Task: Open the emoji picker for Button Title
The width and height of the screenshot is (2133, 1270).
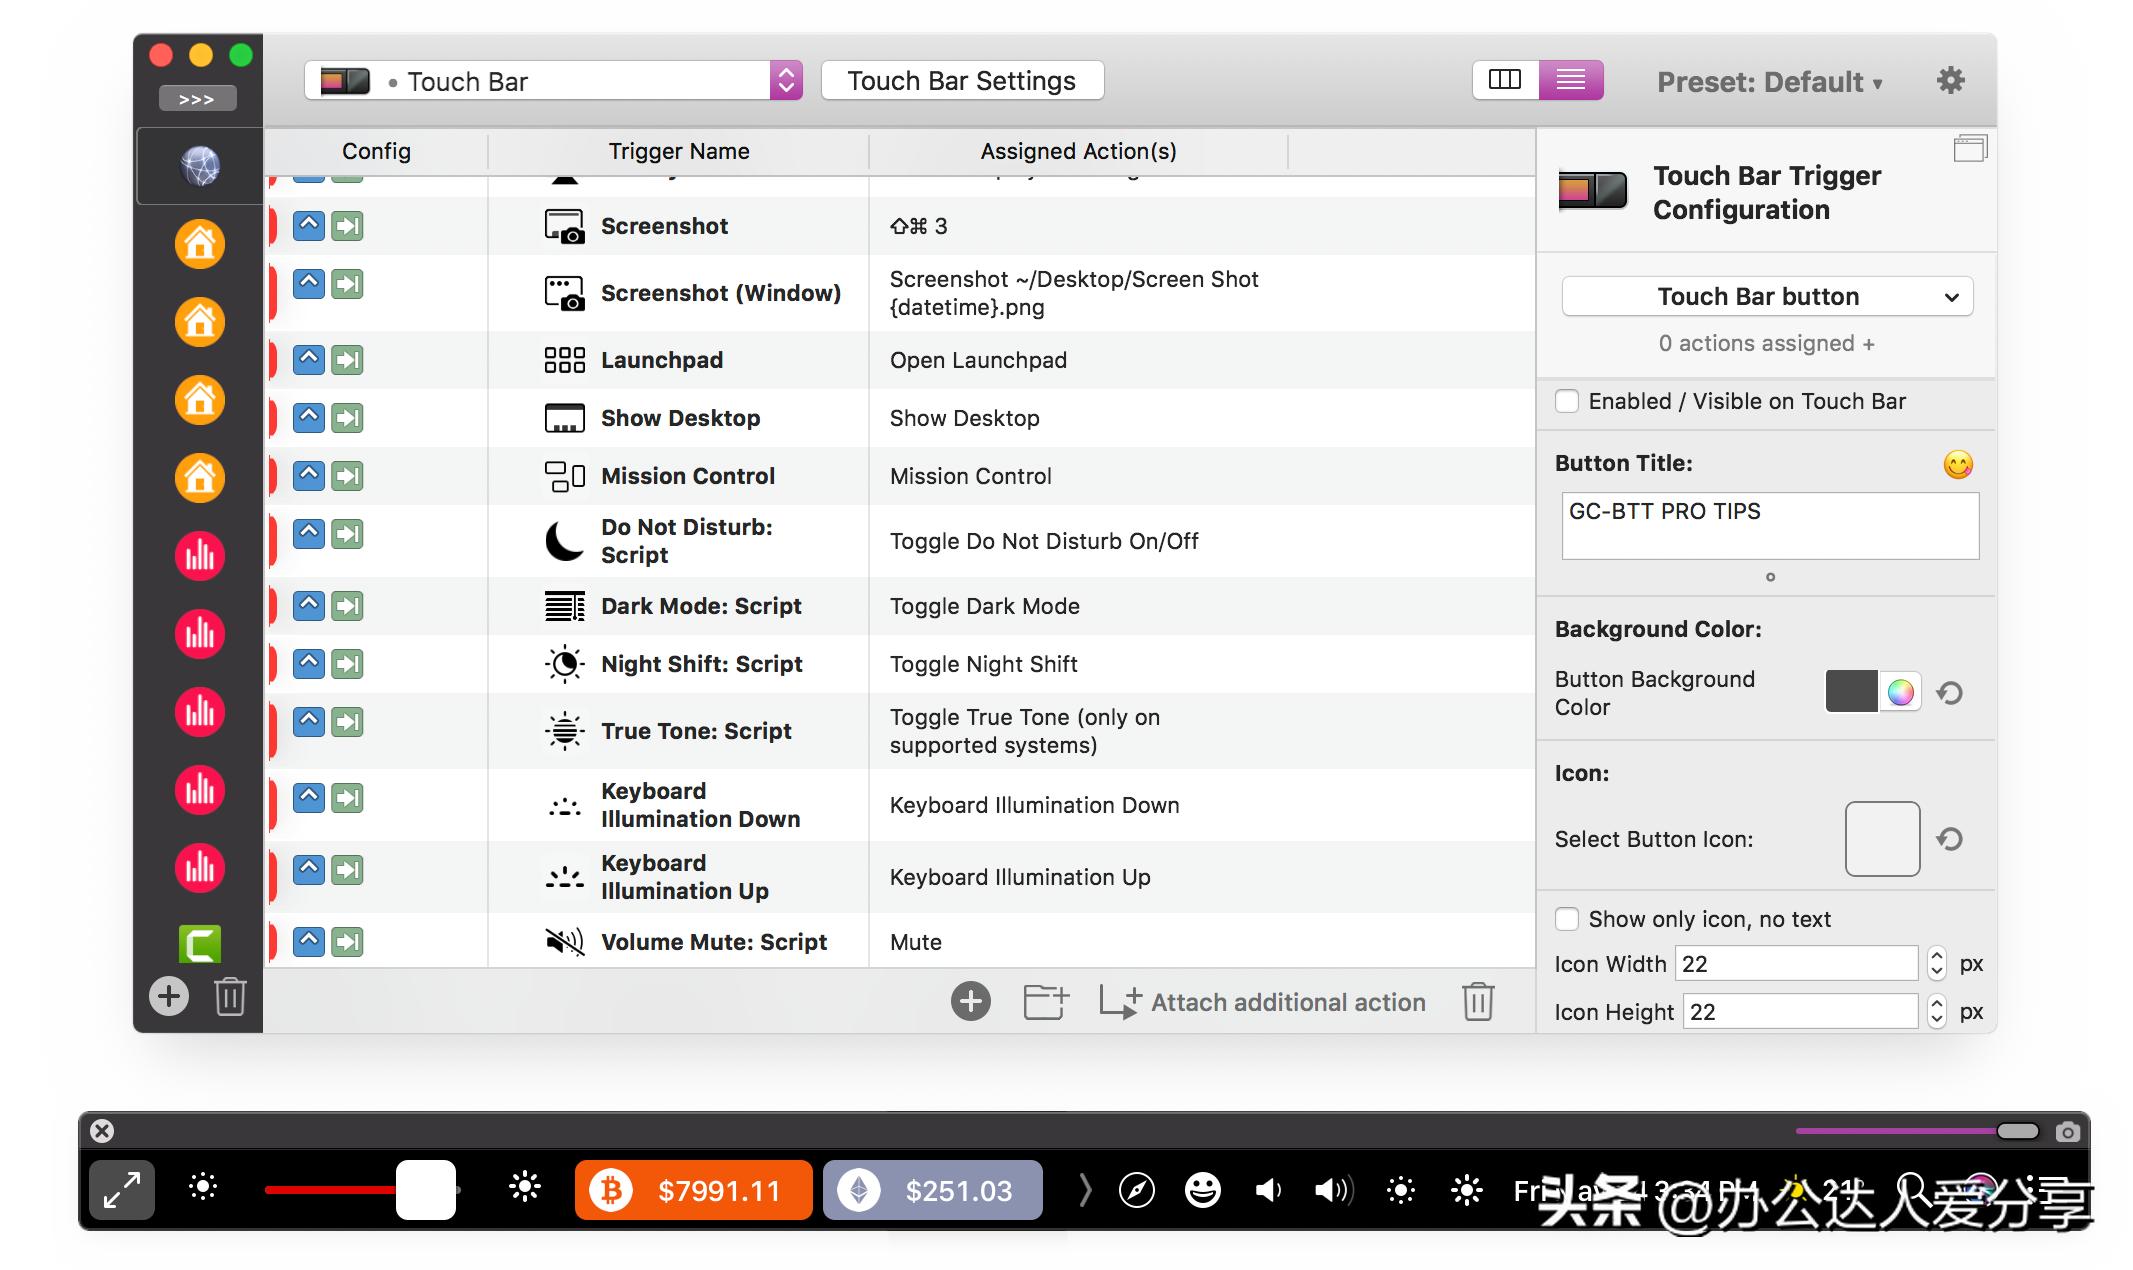Action: click(1957, 464)
